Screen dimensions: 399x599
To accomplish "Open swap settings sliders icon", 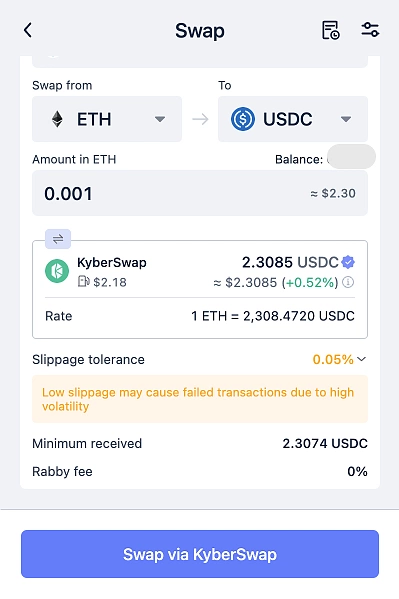I will coord(370,30).
